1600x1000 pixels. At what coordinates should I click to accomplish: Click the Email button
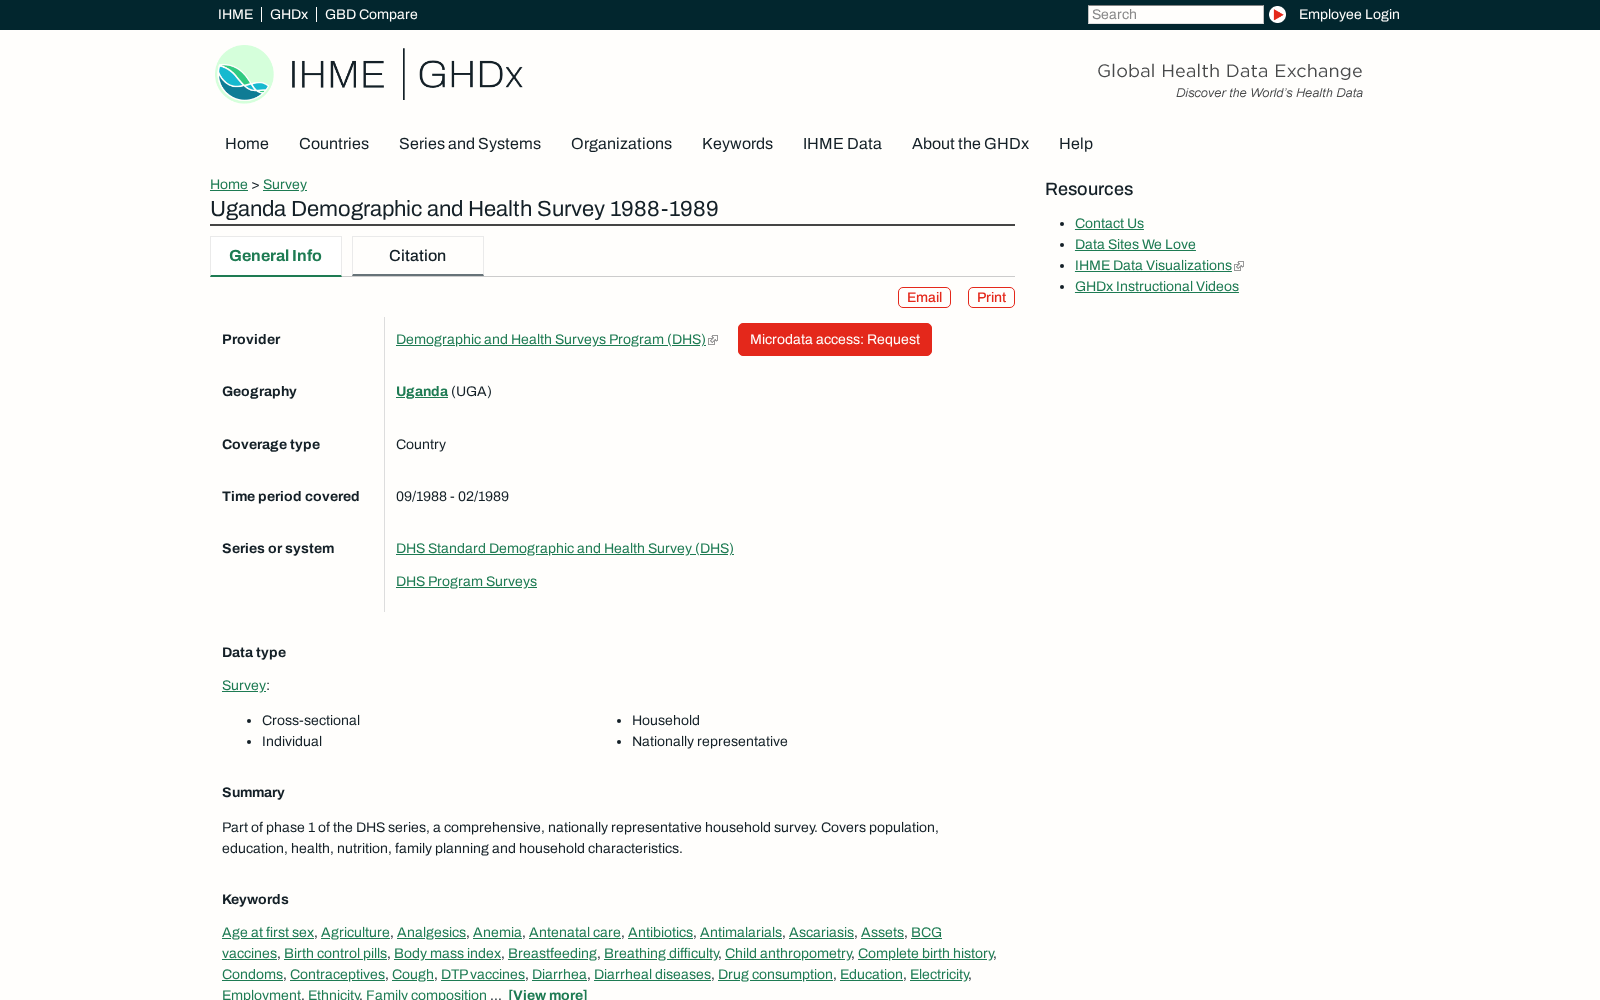tap(924, 297)
